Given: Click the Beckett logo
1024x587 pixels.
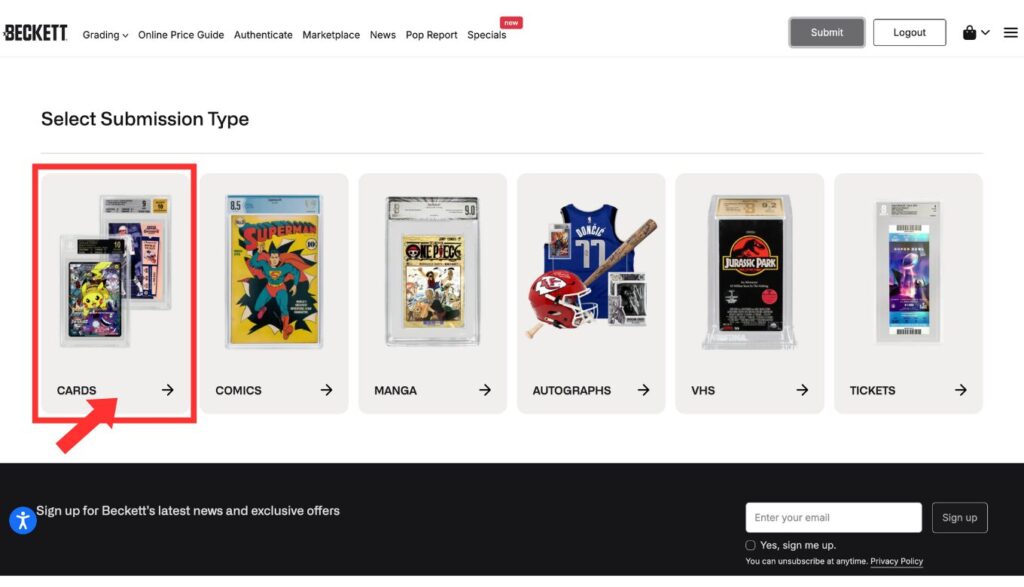Looking at the screenshot, I should point(35,33).
